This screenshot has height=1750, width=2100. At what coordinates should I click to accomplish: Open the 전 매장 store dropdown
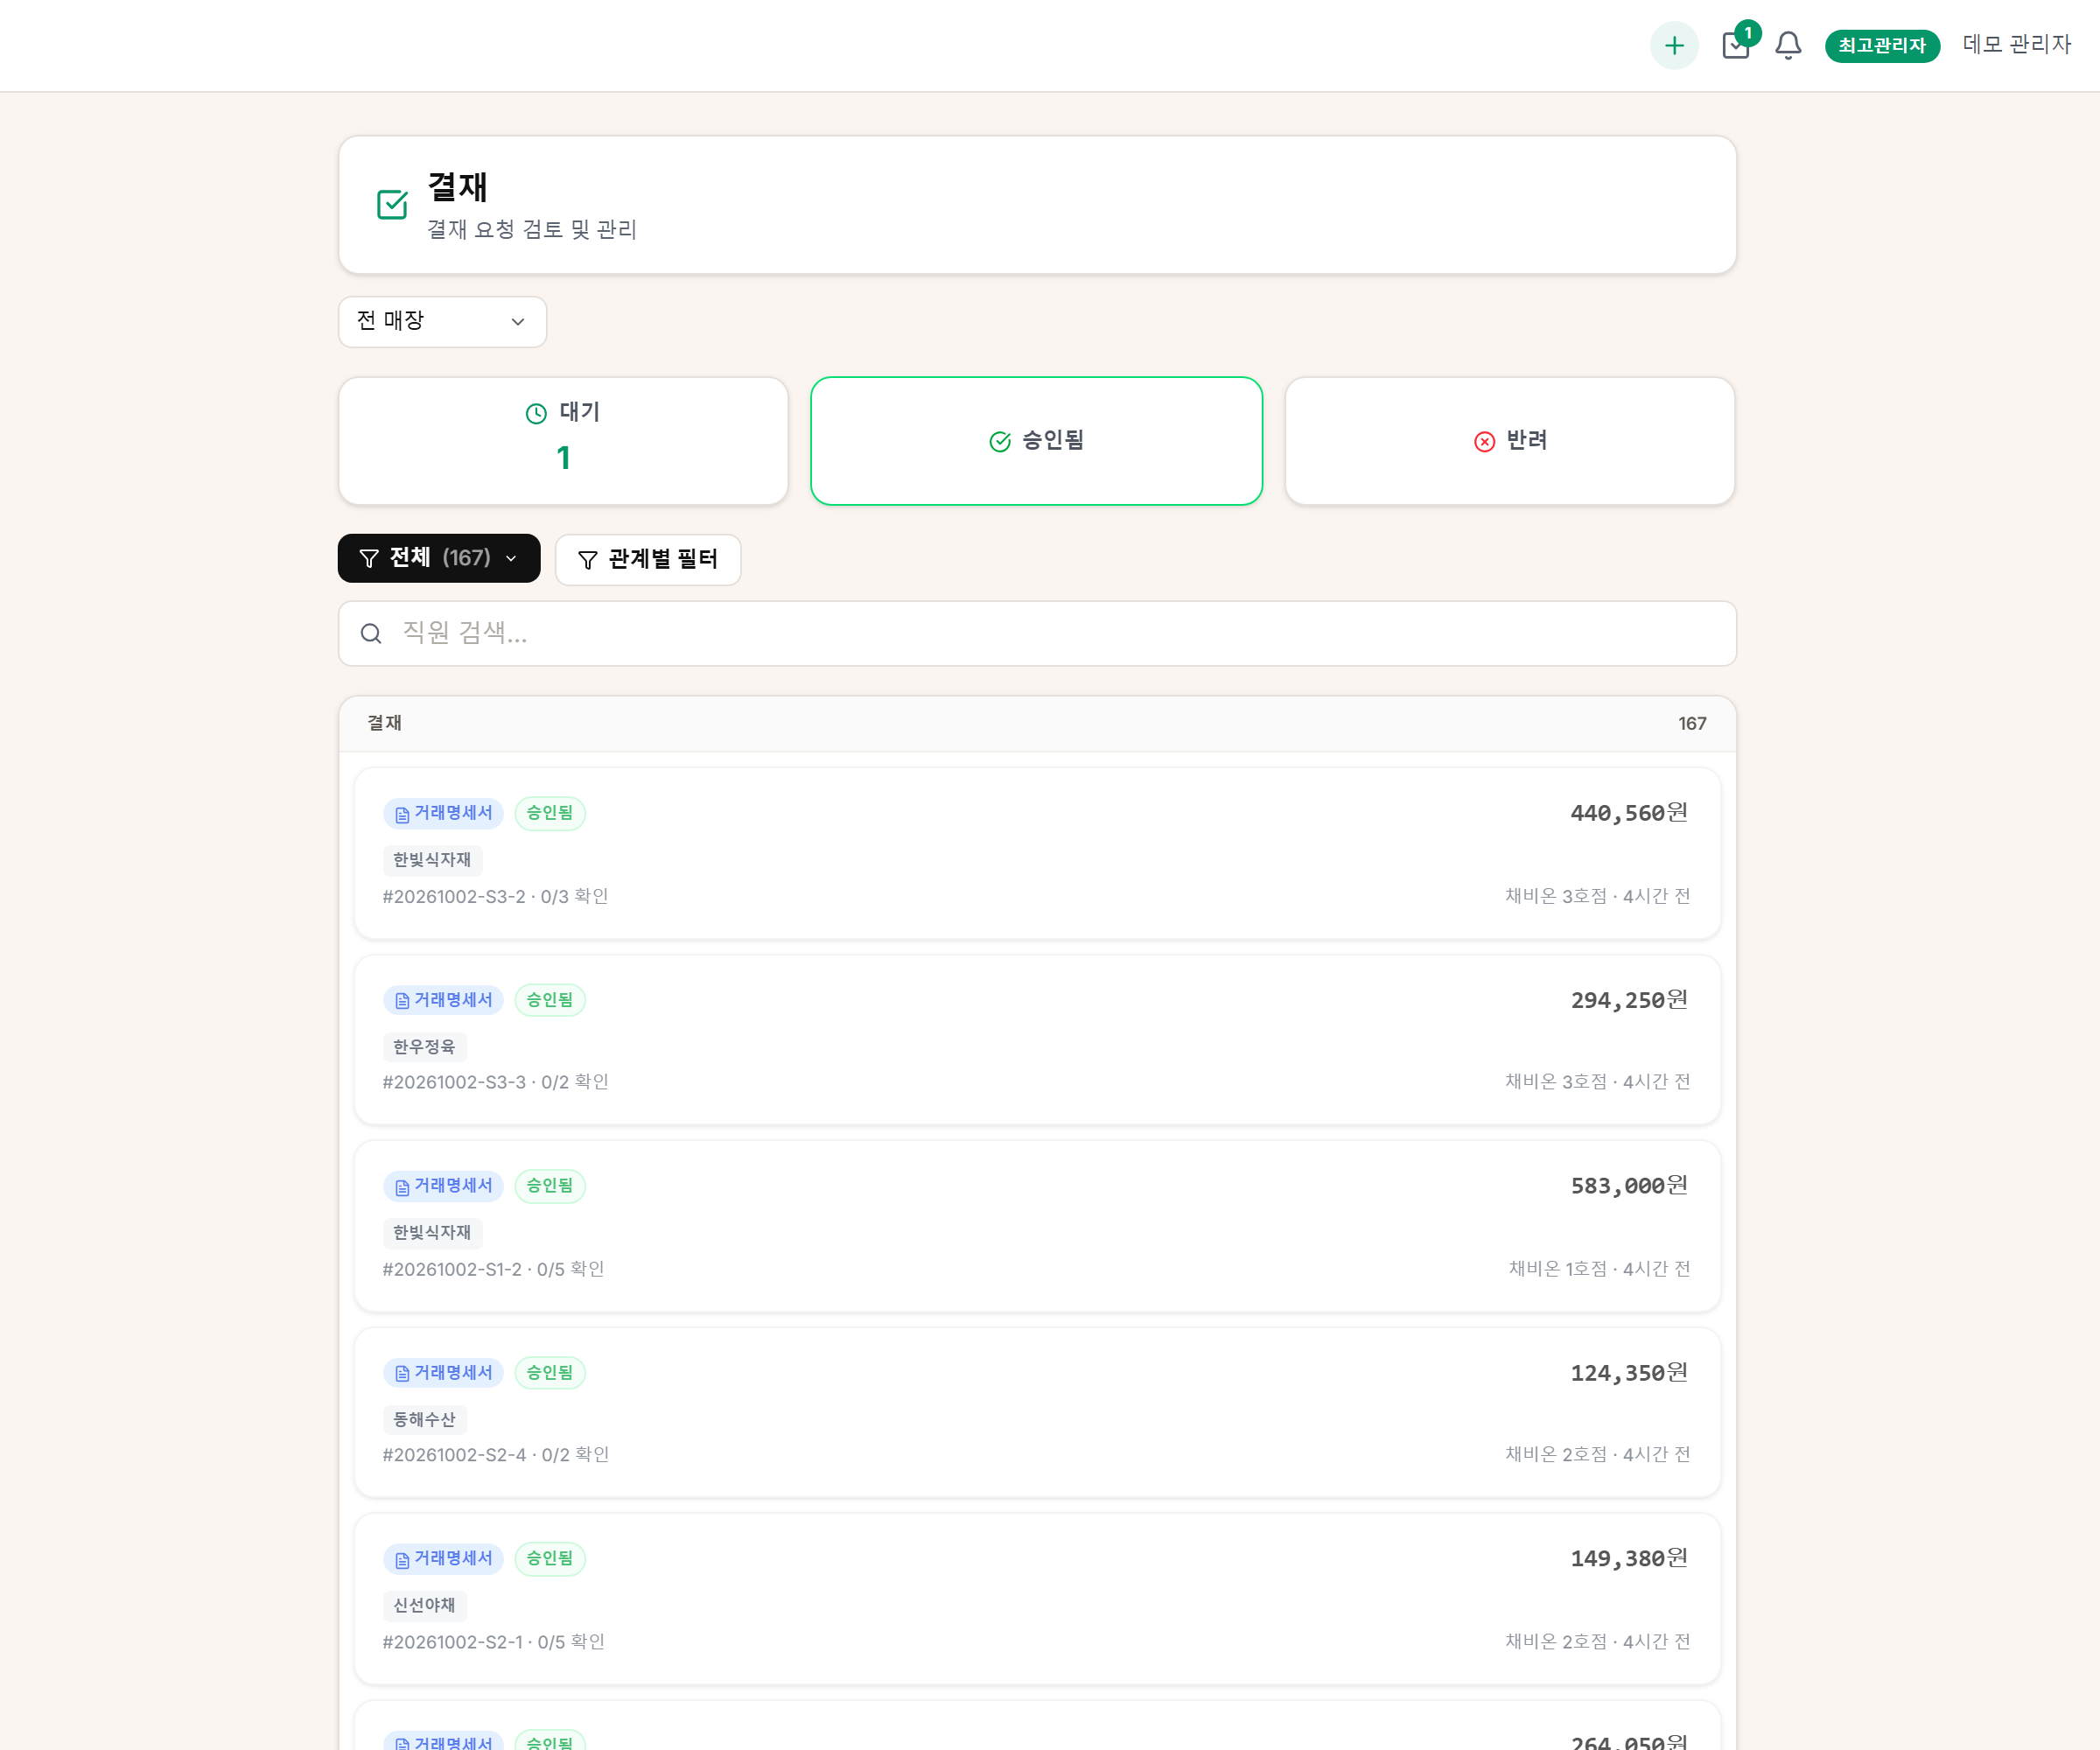(442, 321)
